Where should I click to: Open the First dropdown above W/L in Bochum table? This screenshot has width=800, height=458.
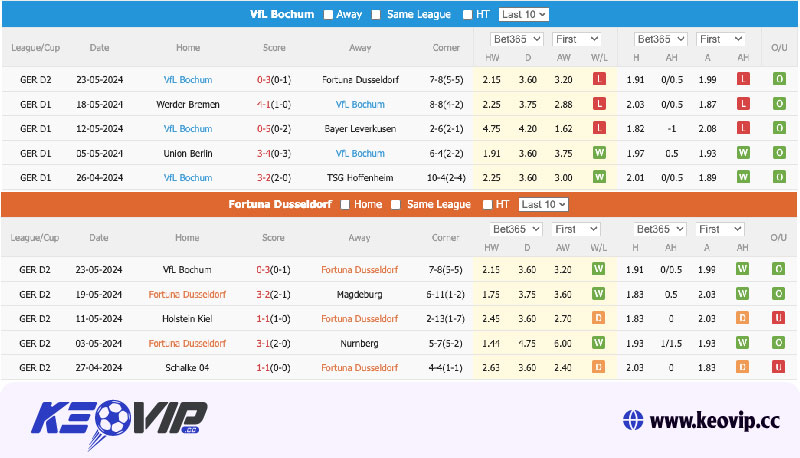coord(577,39)
